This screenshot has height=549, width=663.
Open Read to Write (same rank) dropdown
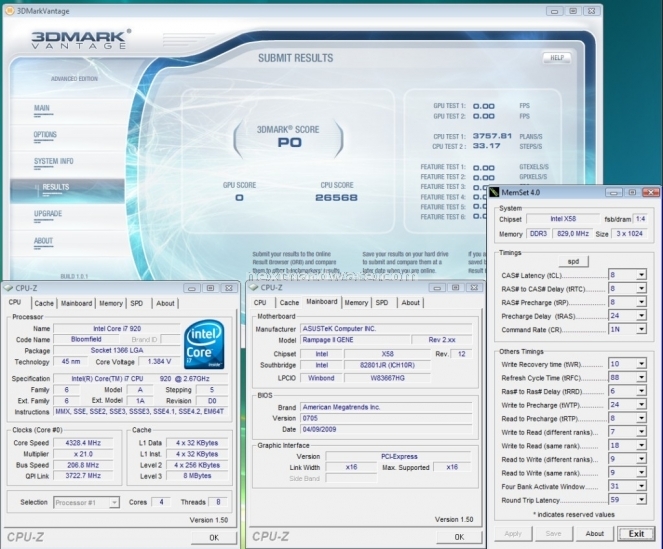pyautogui.click(x=641, y=472)
